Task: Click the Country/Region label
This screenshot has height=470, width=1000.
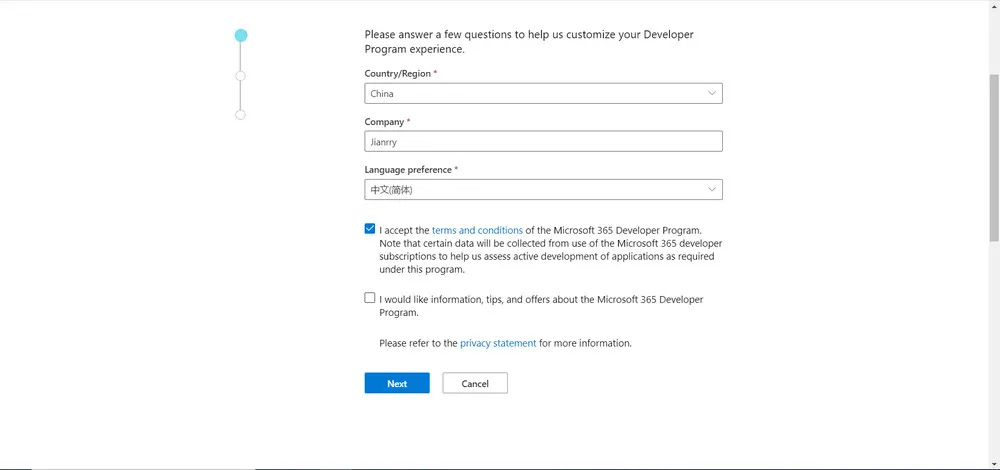Action: point(397,74)
